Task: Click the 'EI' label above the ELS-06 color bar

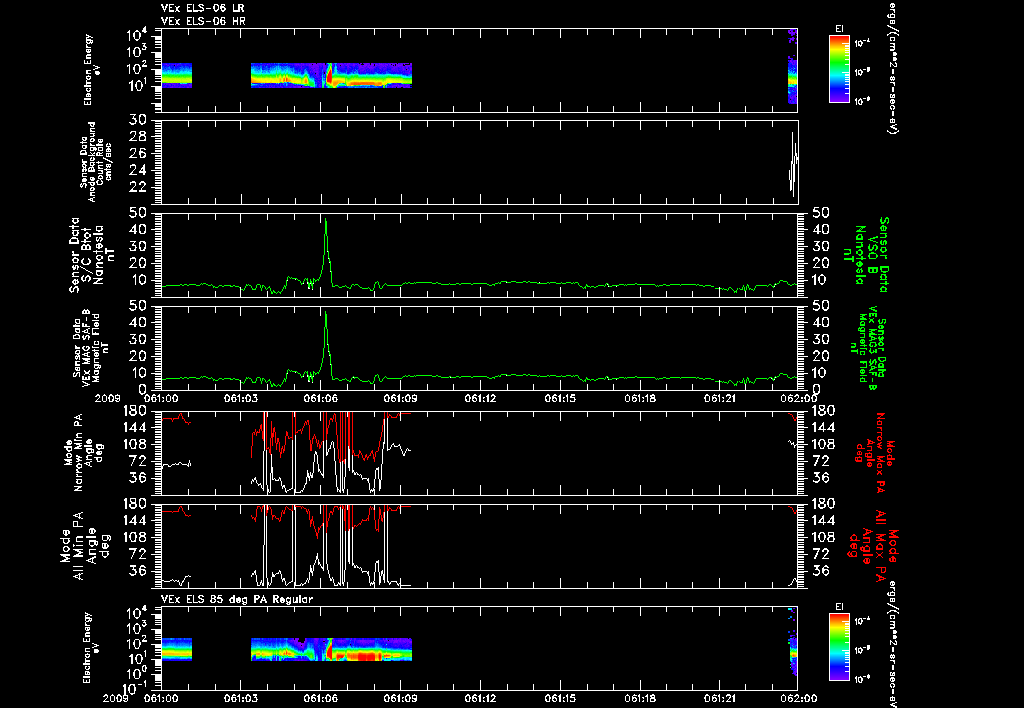Action: 839,29
